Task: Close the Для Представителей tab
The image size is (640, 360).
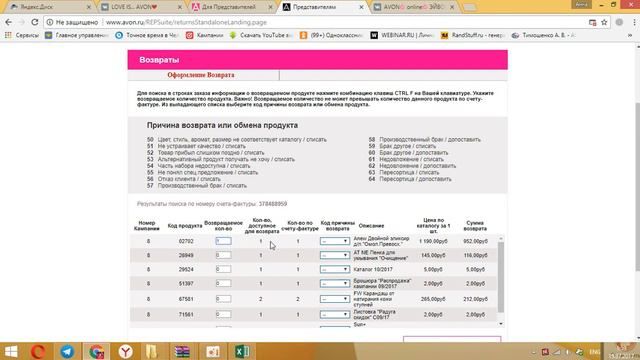Action: [270, 7]
